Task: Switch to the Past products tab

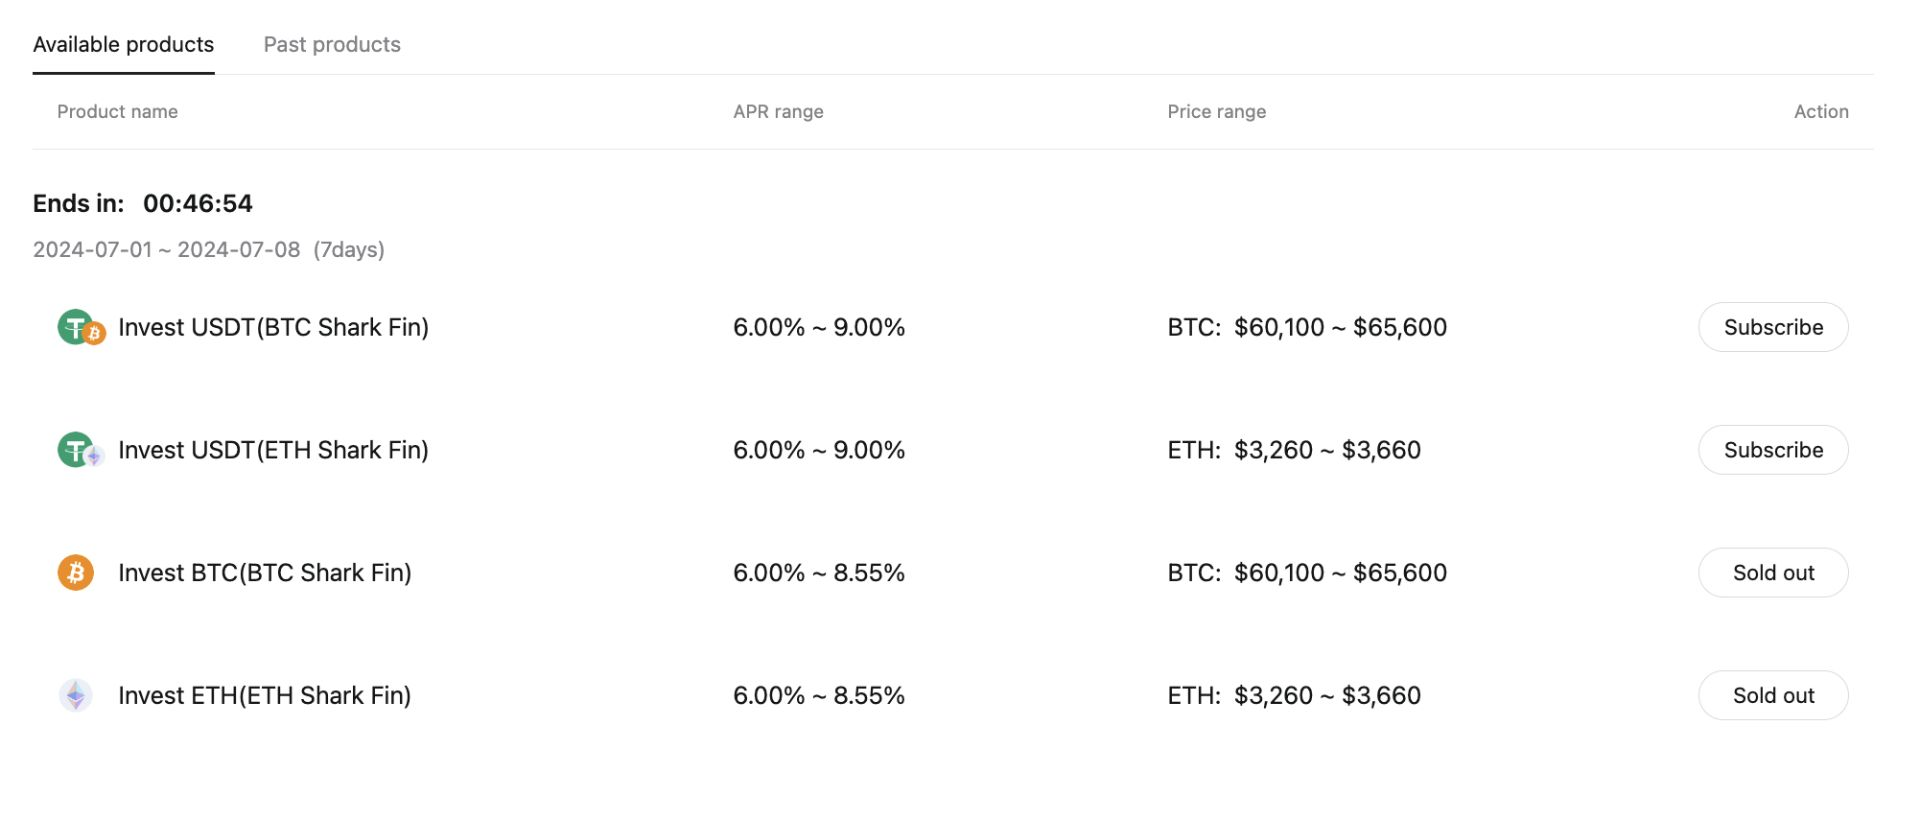Action: (x=332, y=44)
